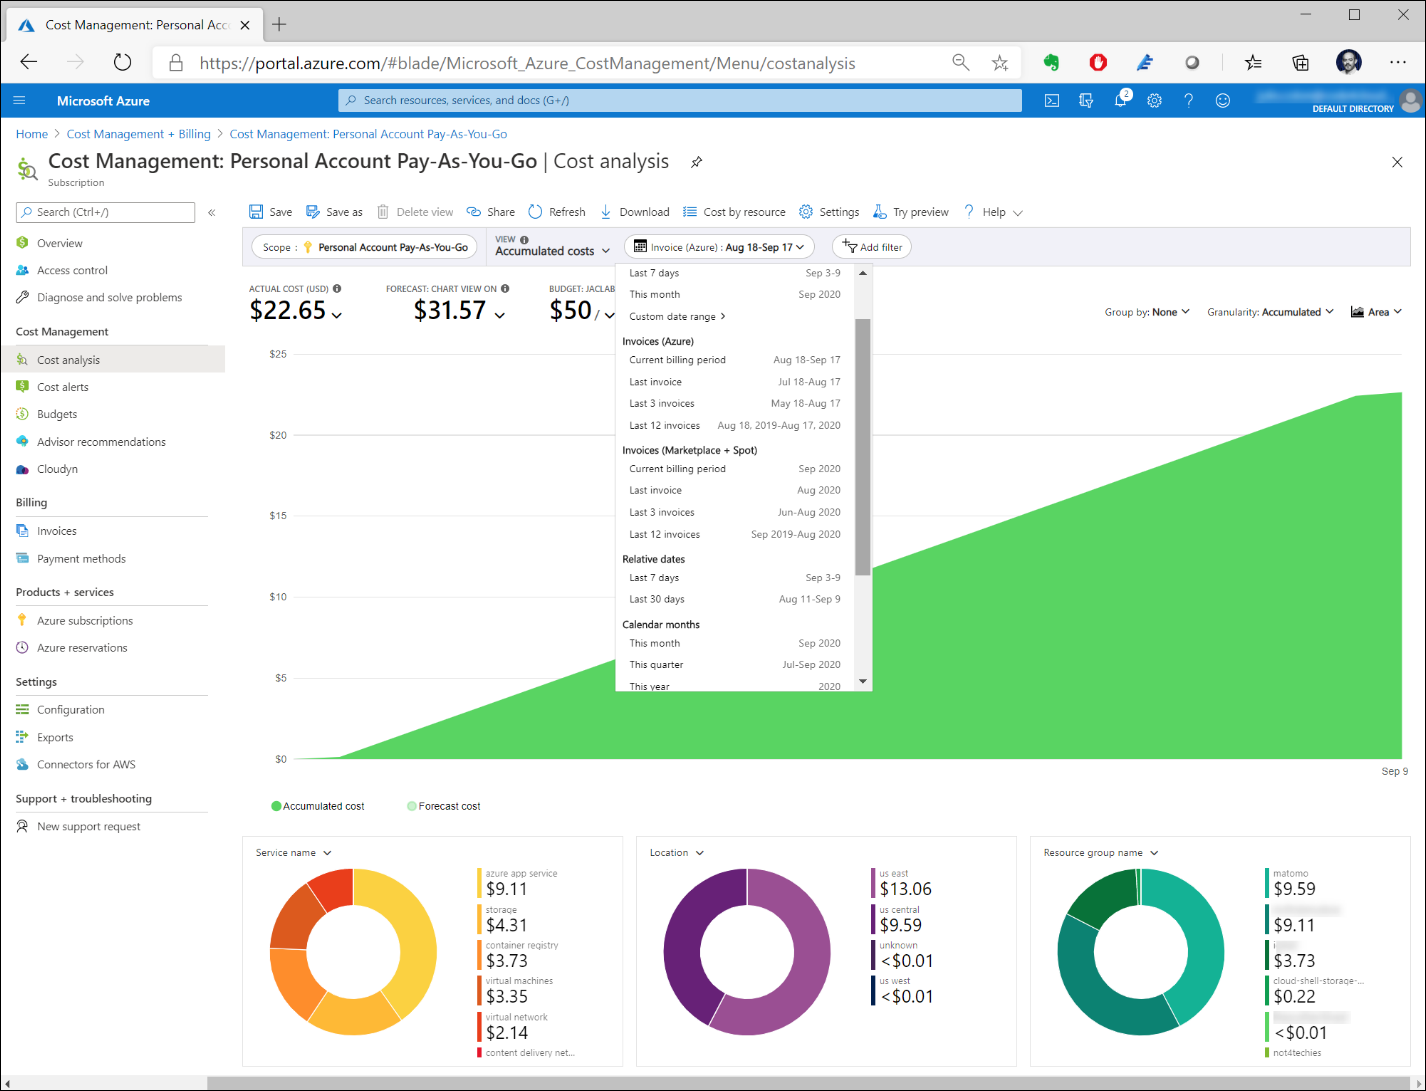The height and width of the screenshot is (1091, 1426).
Task: Click the date dropdown scrollbar down arrow
Action: click(863, 681)
